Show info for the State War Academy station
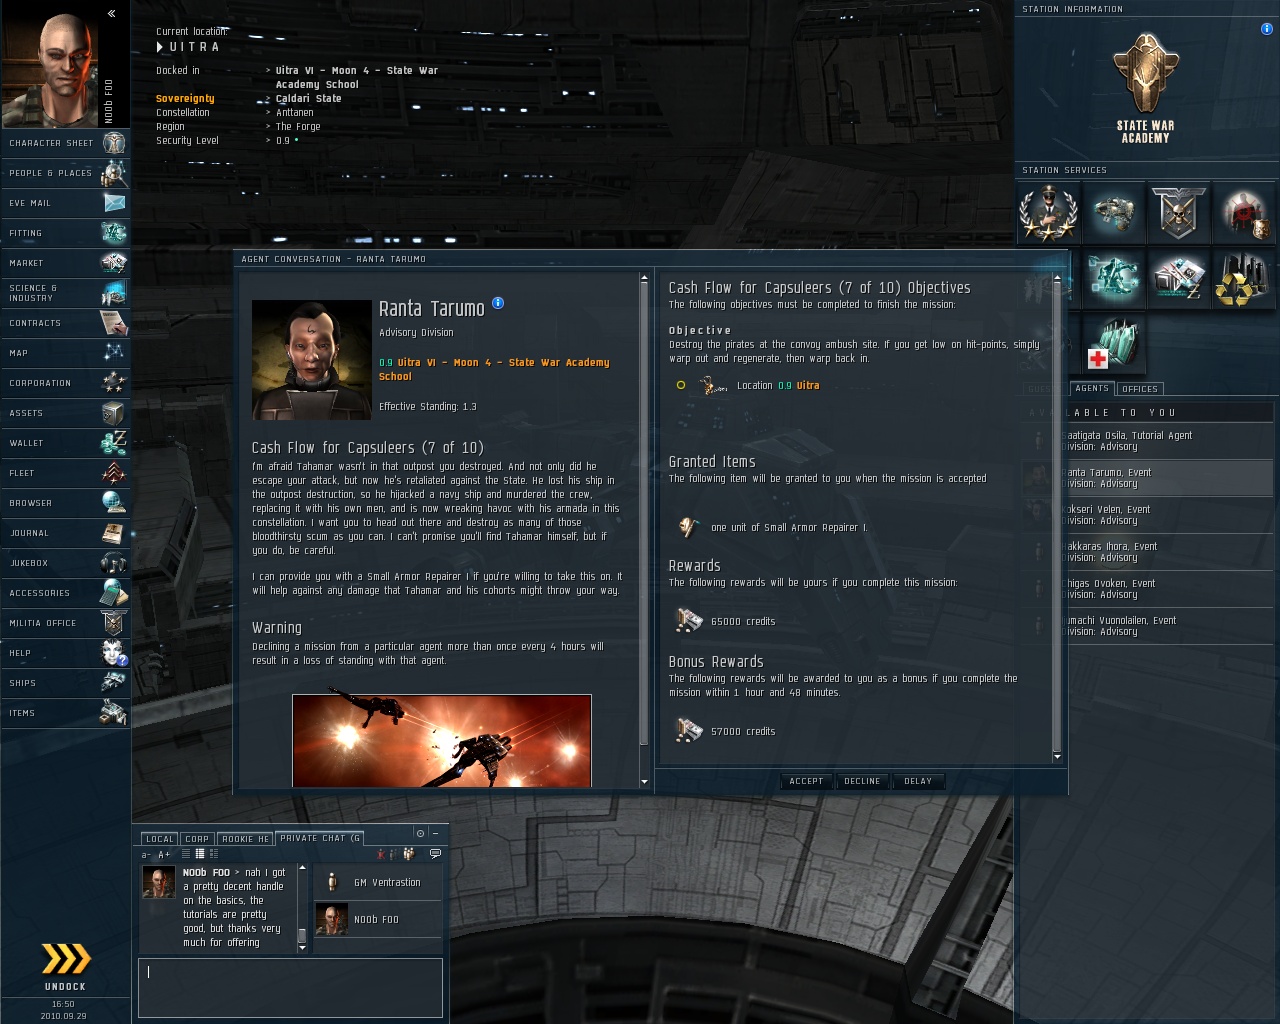1280x1024 pixels. pyautogui.click(x=1267, y=29)
